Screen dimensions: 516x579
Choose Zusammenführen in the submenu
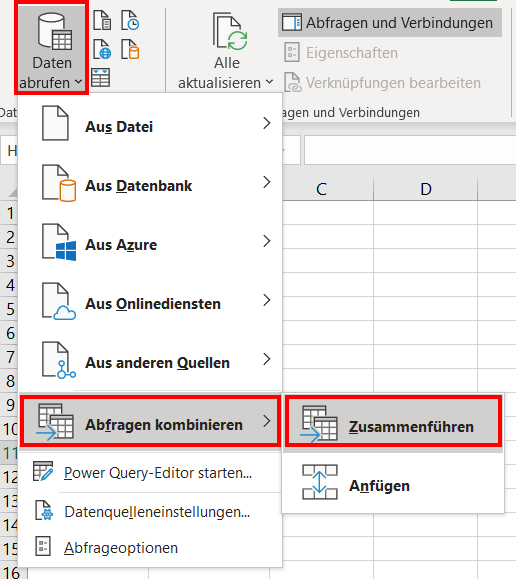[393, 424]
